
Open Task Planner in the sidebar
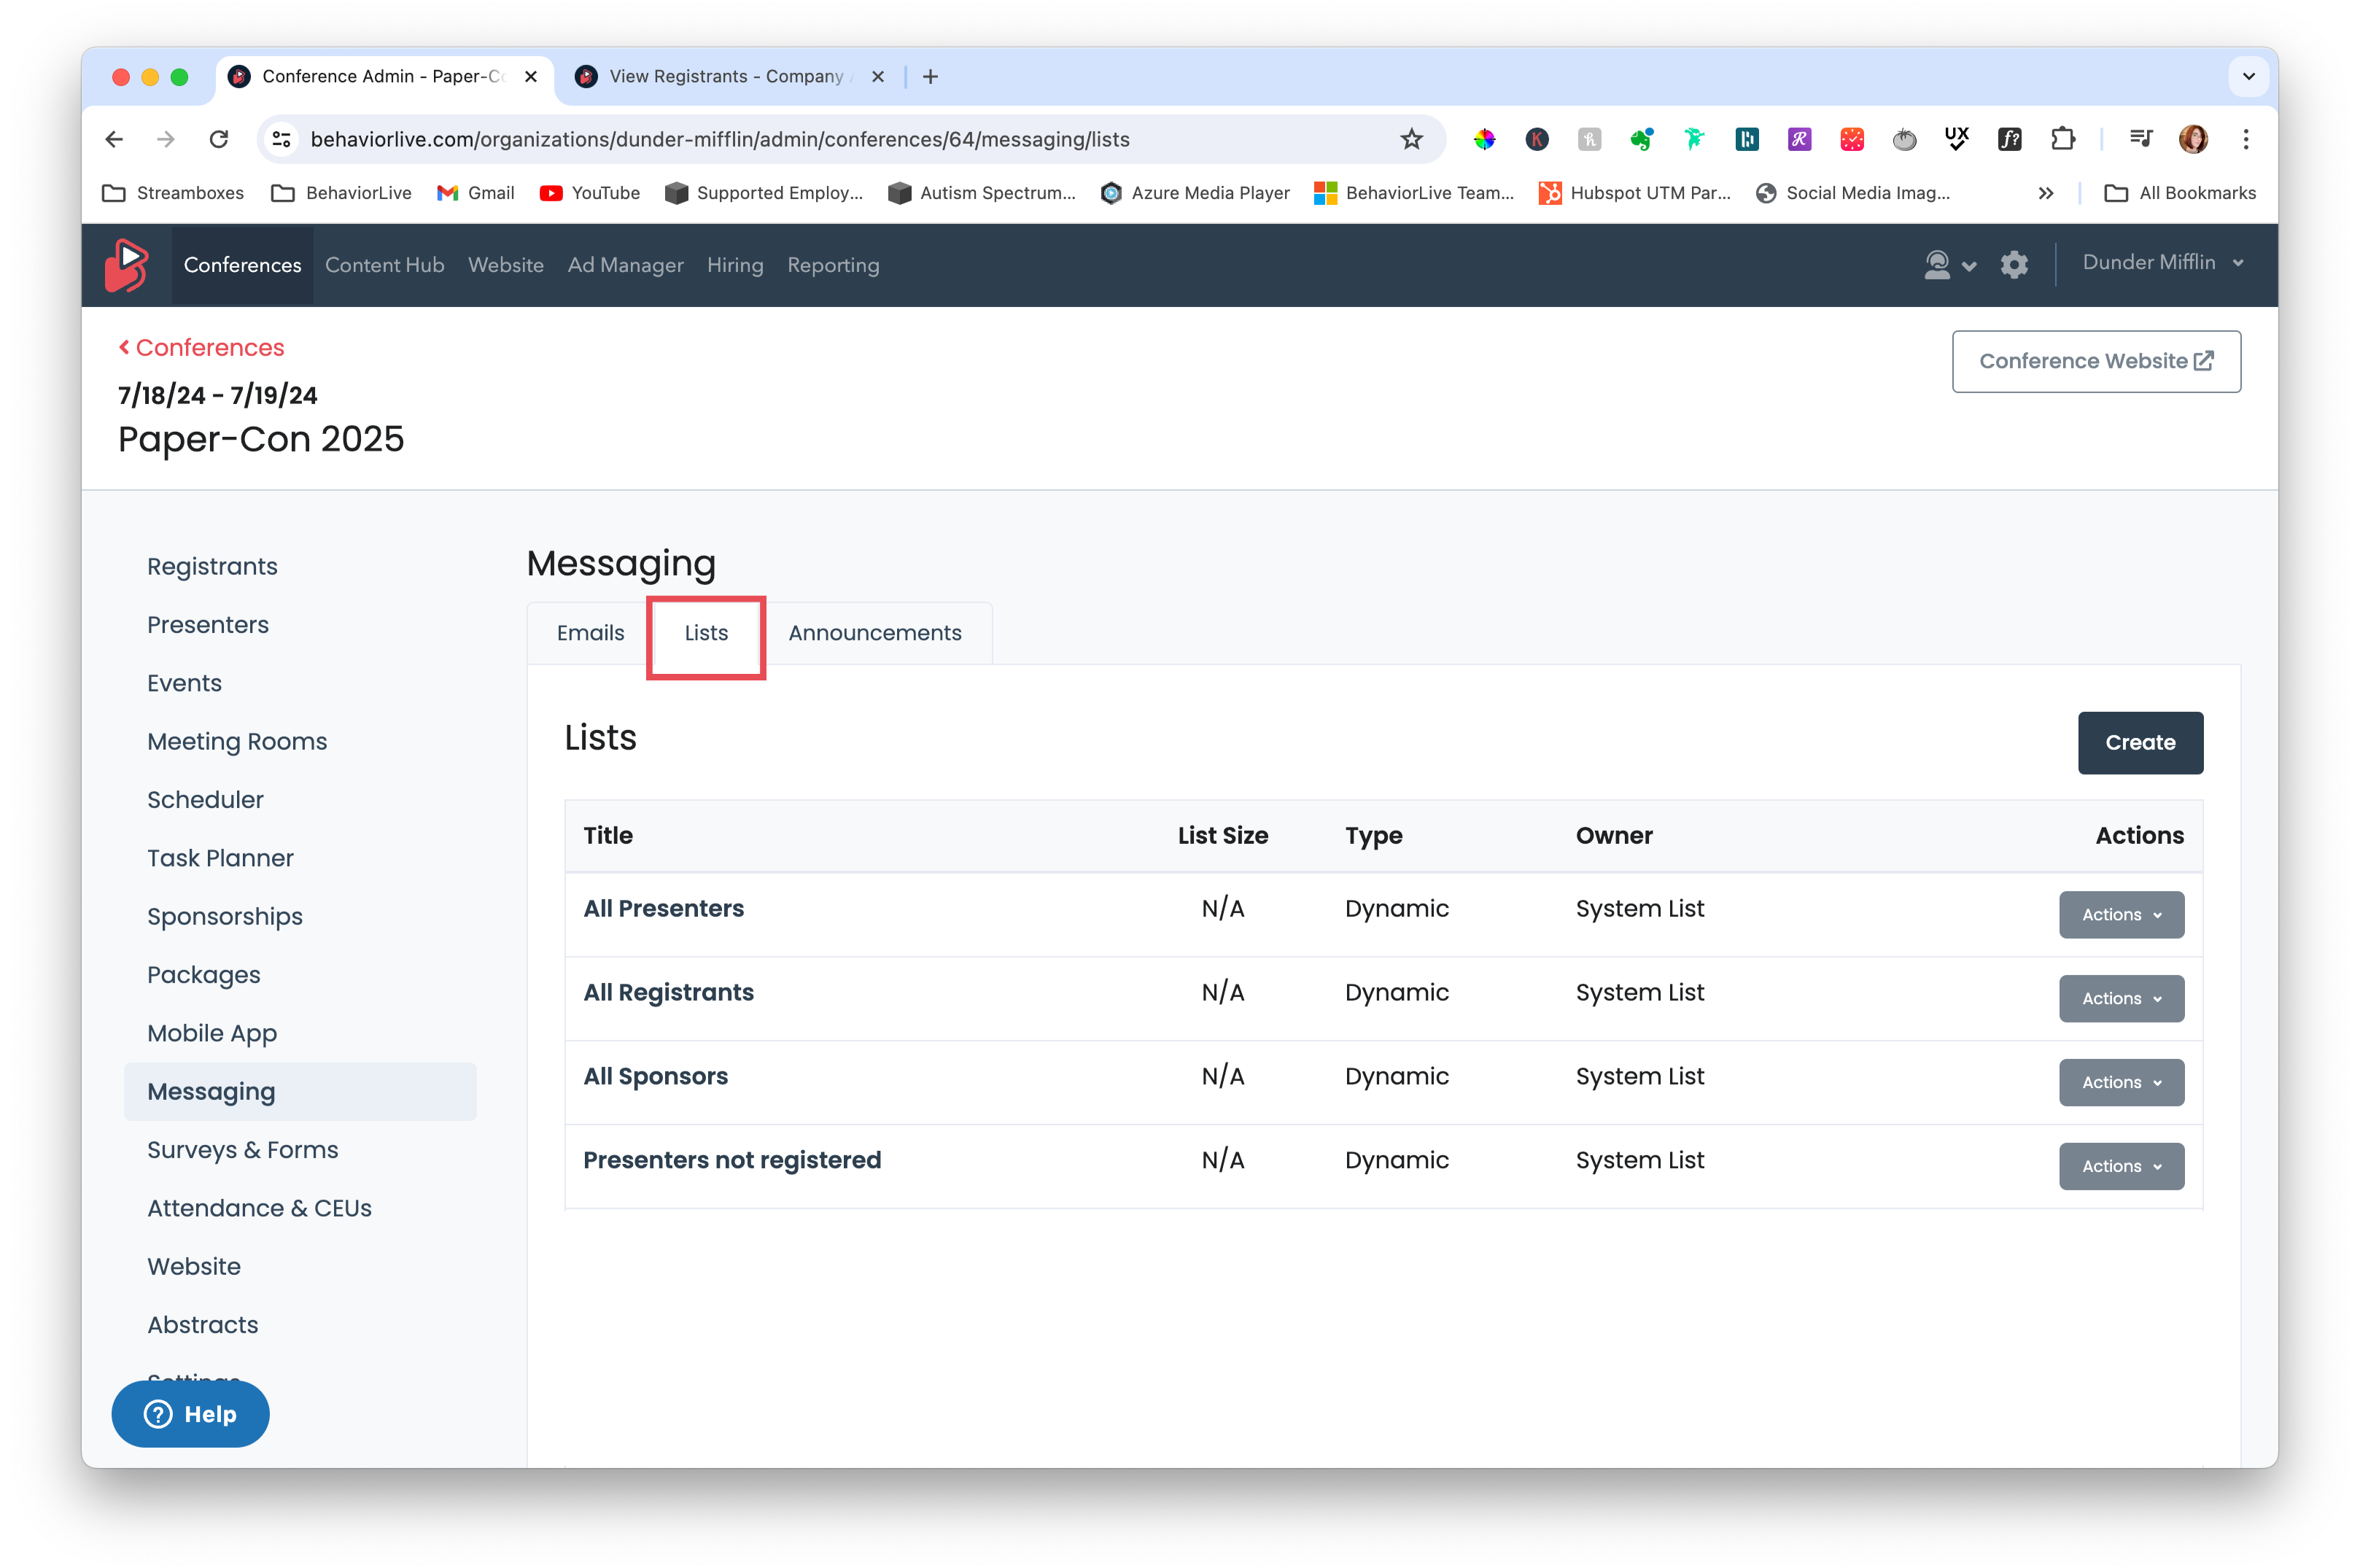click(x=220, y=858)
